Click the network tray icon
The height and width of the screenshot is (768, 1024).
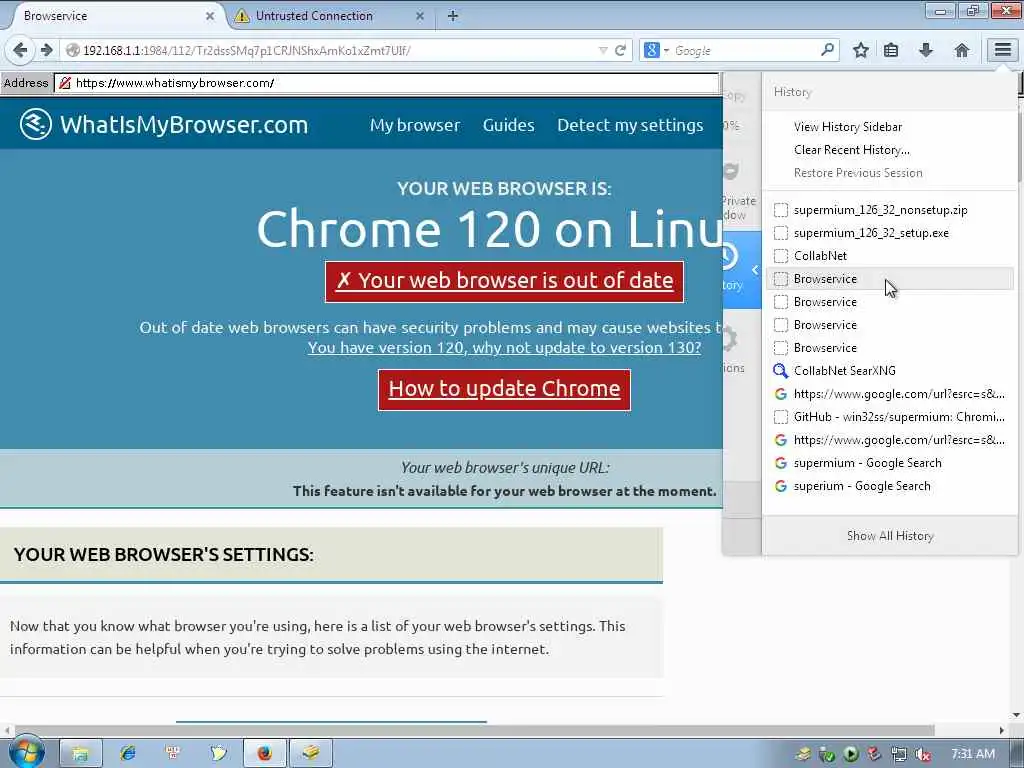(x=899, y=755)
